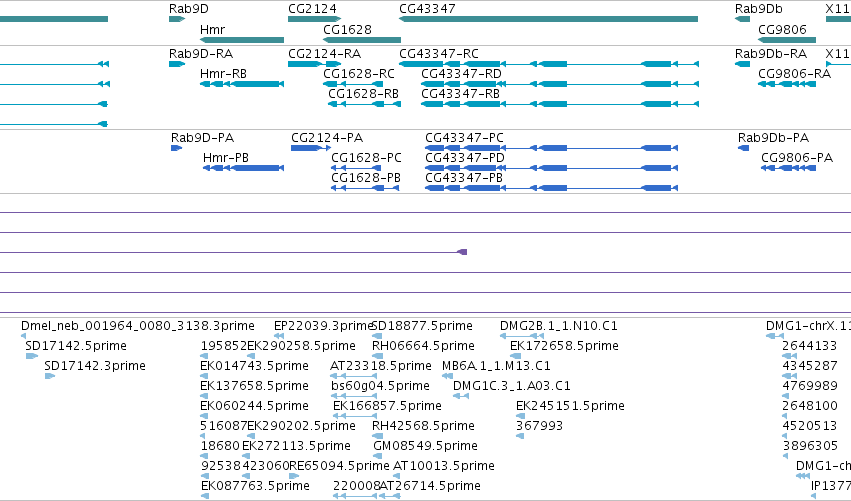Select the EK166857.5prime EST label
Image resolution: width=851 pixels, height=501 pixels.
click(x=388, y=406)
